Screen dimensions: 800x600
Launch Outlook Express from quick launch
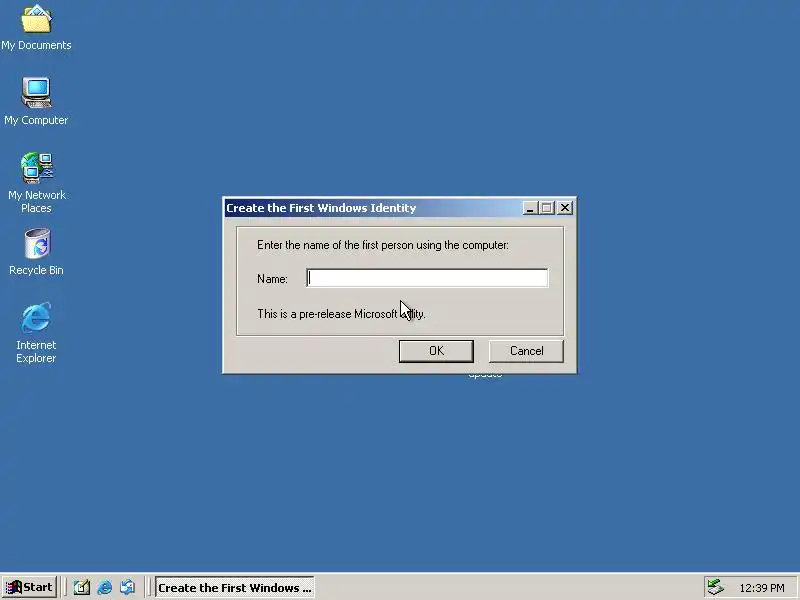(x=128, y=587)
